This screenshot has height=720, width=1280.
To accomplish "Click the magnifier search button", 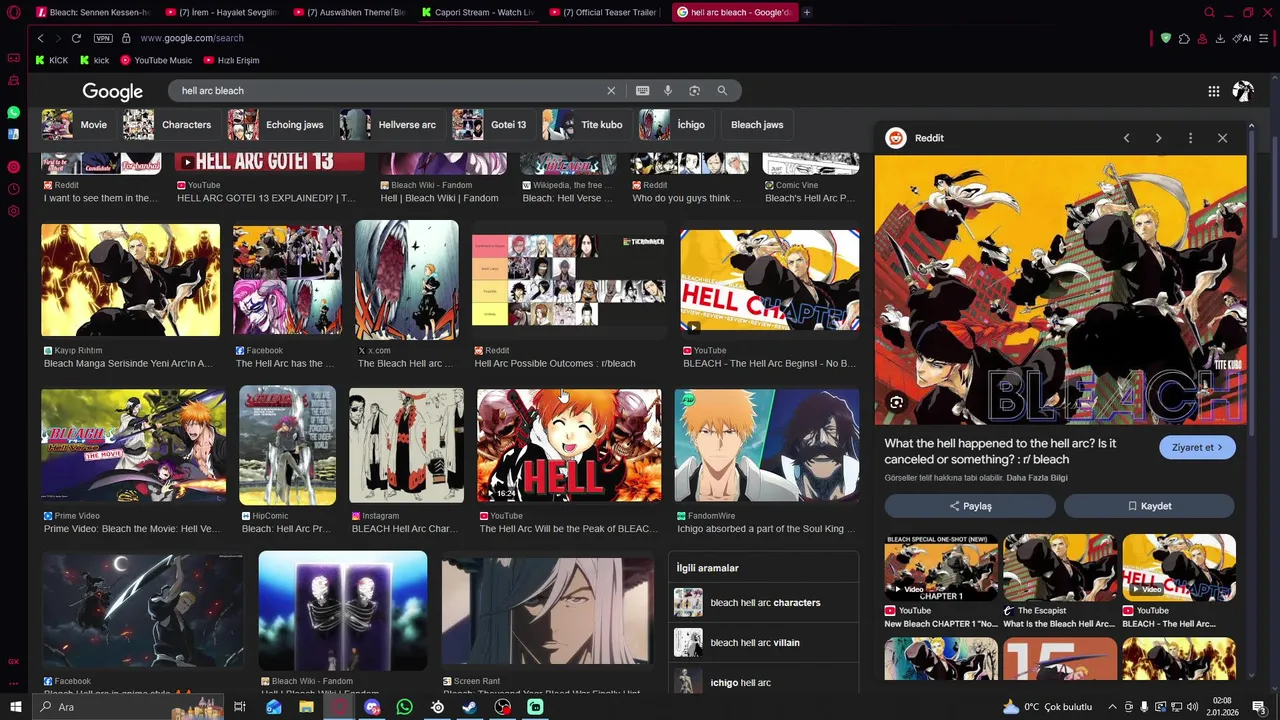I will 722,90.
